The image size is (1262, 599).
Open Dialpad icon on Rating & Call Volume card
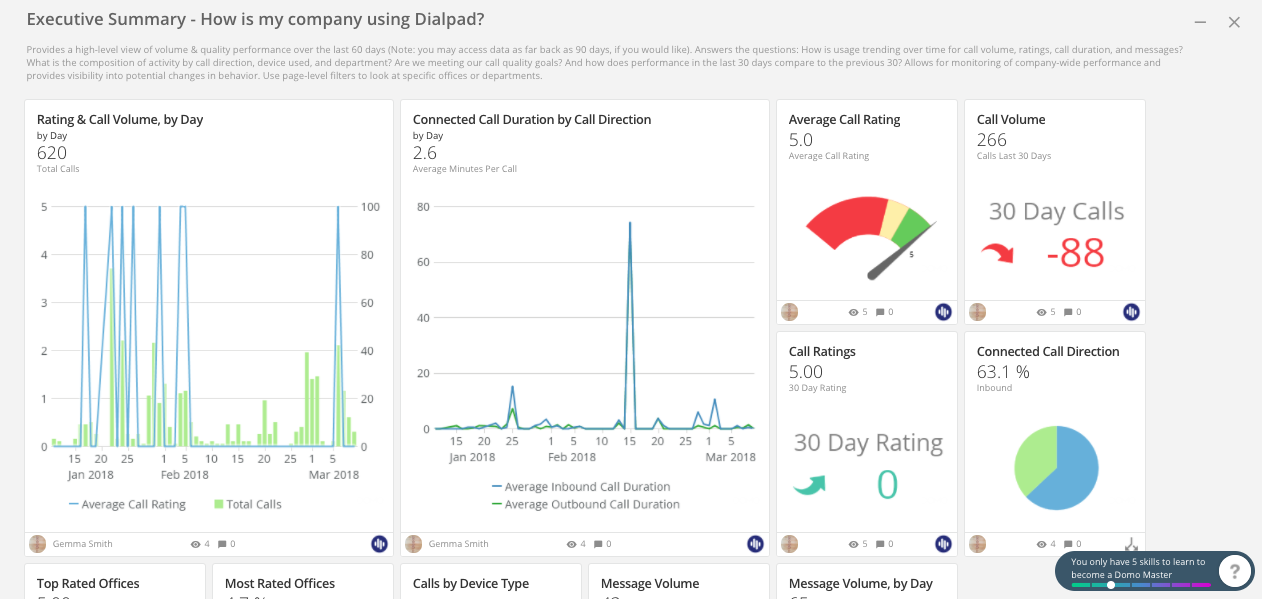(379, 544)
